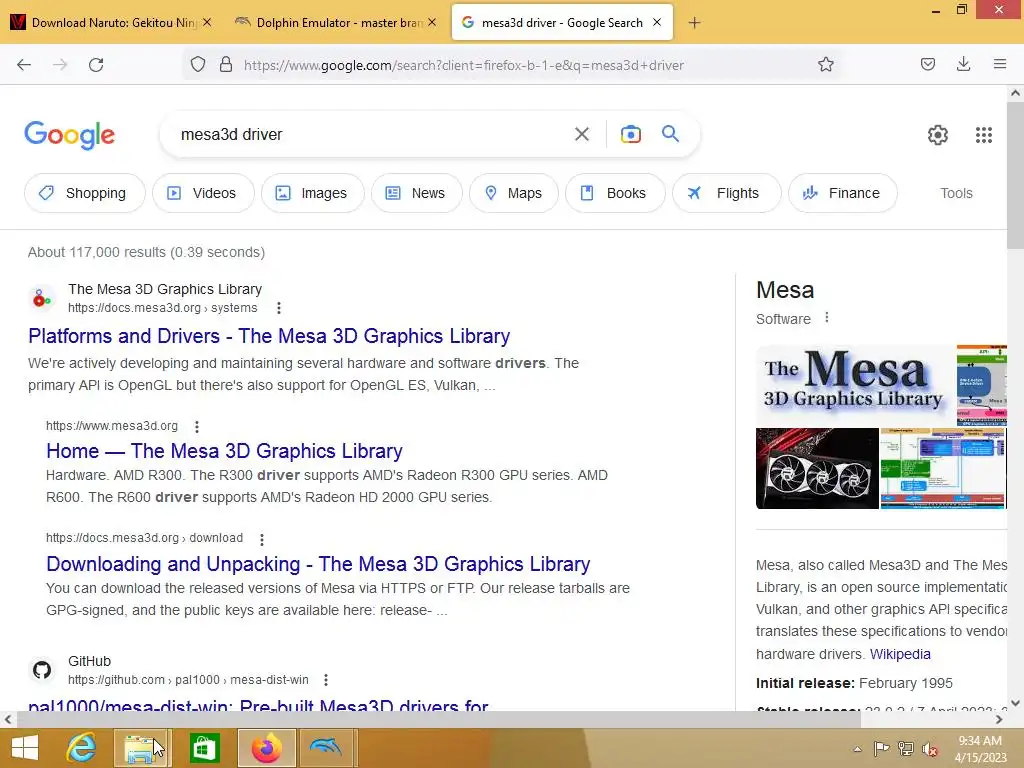Click the Firefox taskbar button
Image resolution: width=1024 pixels, height=768 pixels.
[x=266, y=748]
